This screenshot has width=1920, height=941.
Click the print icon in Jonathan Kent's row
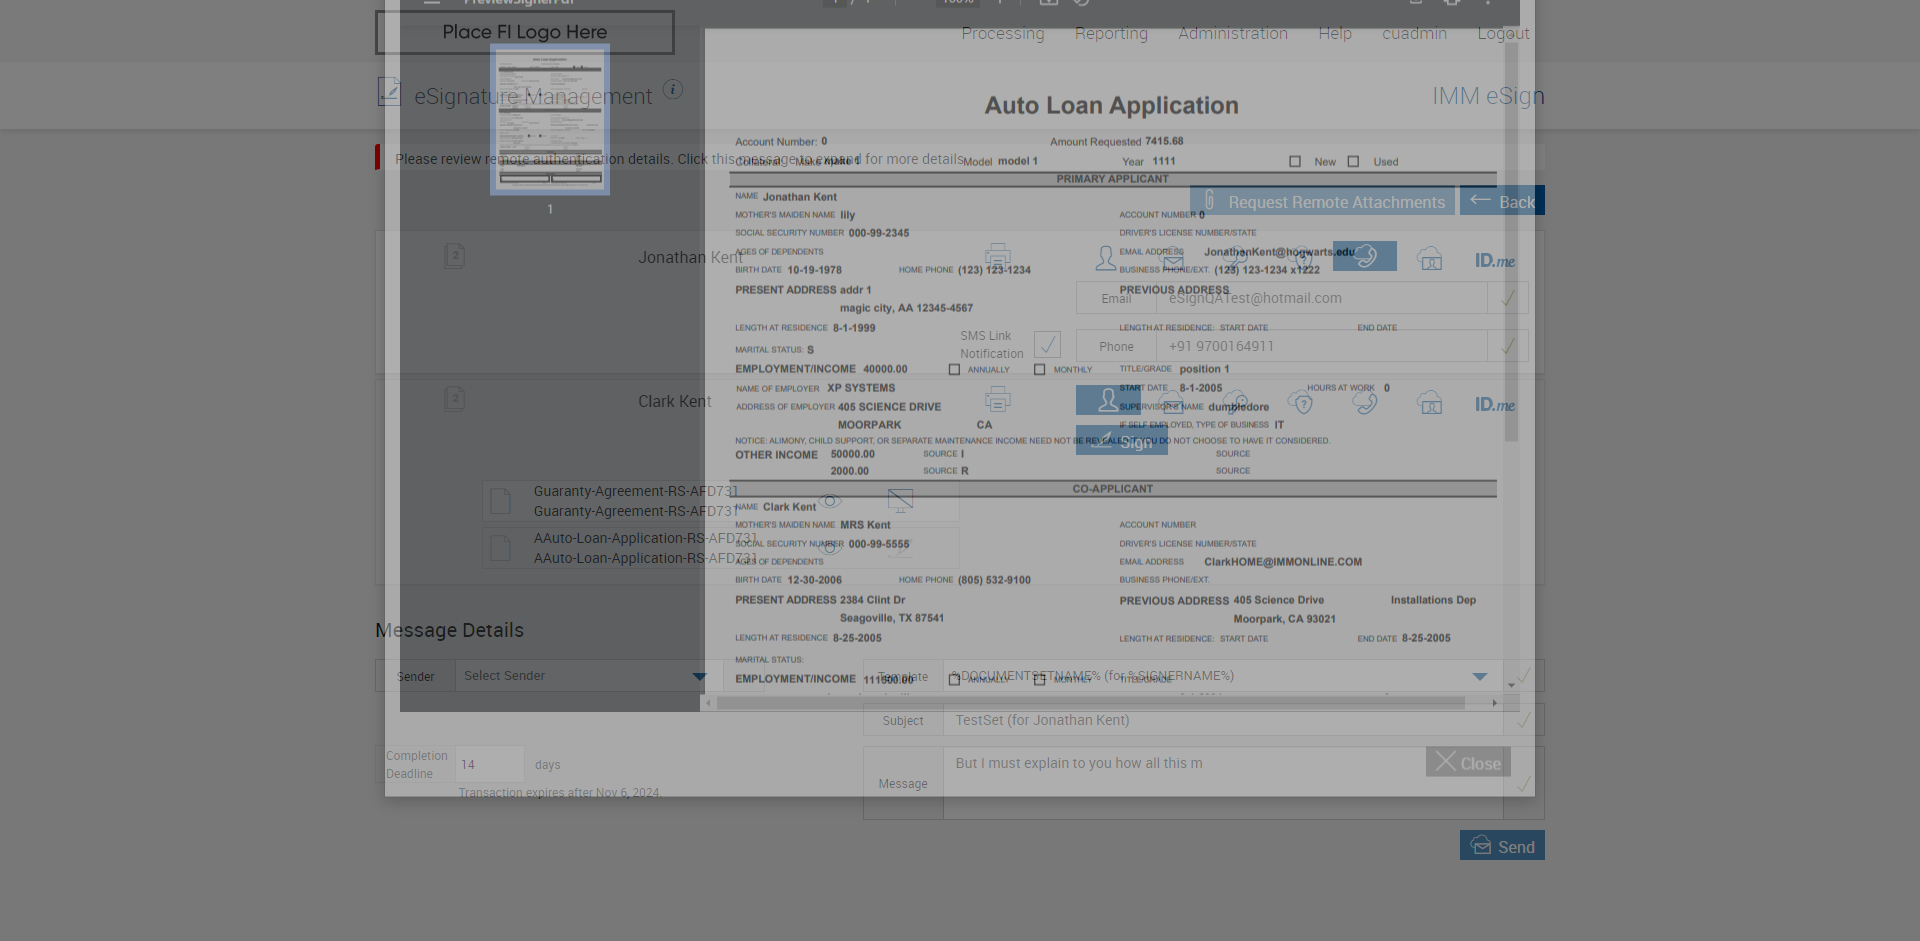tap(997, 257)
